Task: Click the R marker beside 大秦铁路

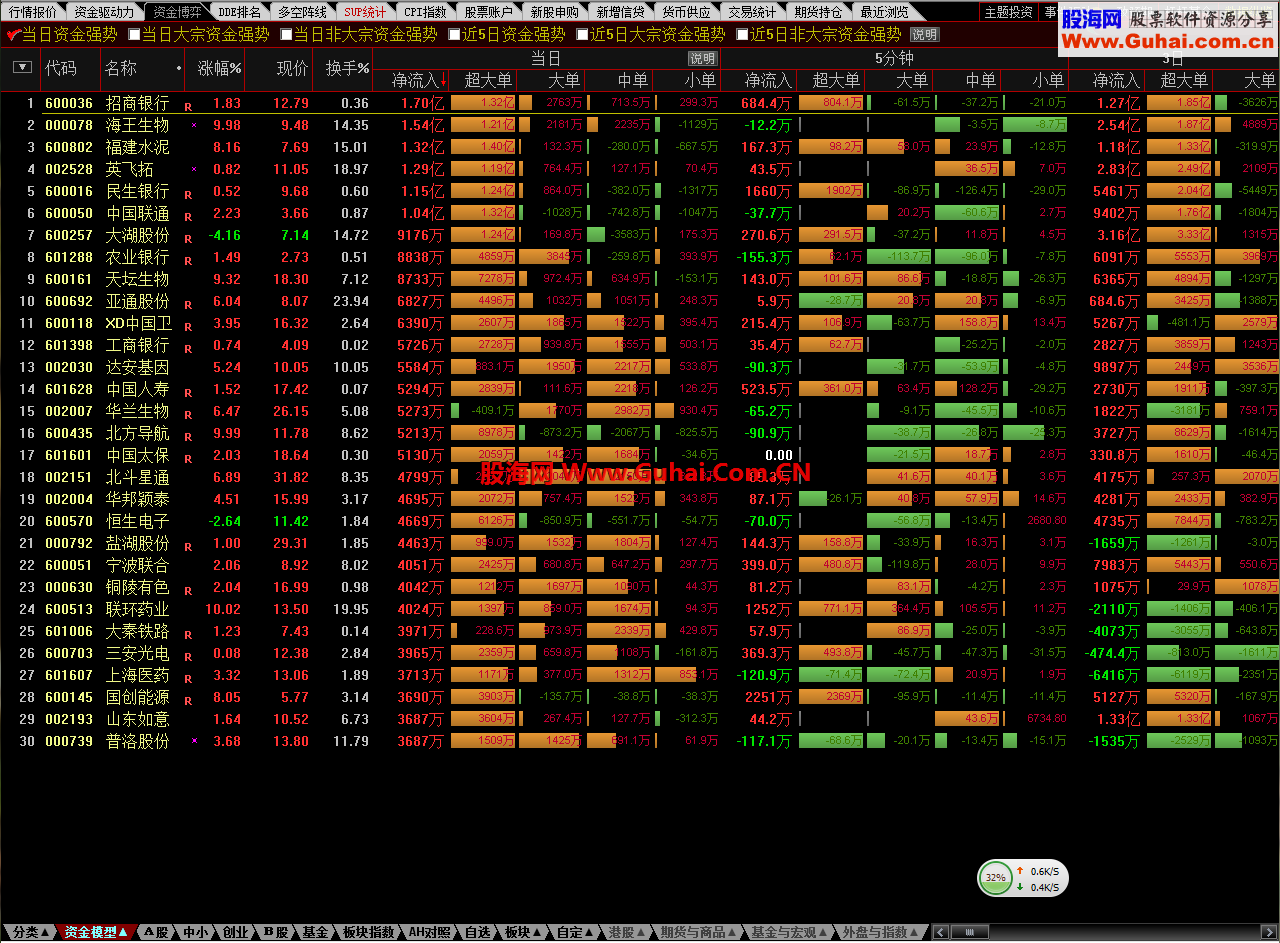Action: [x=188, y=634]
